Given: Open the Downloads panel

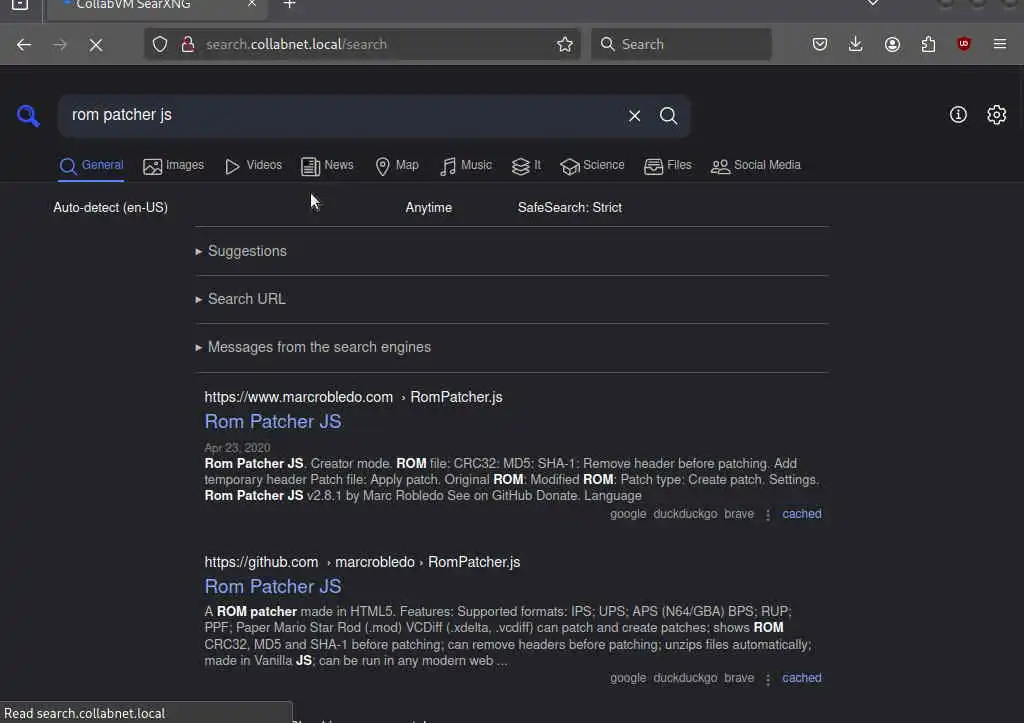Looking at the screenshot, I should [x=856, y=44].
